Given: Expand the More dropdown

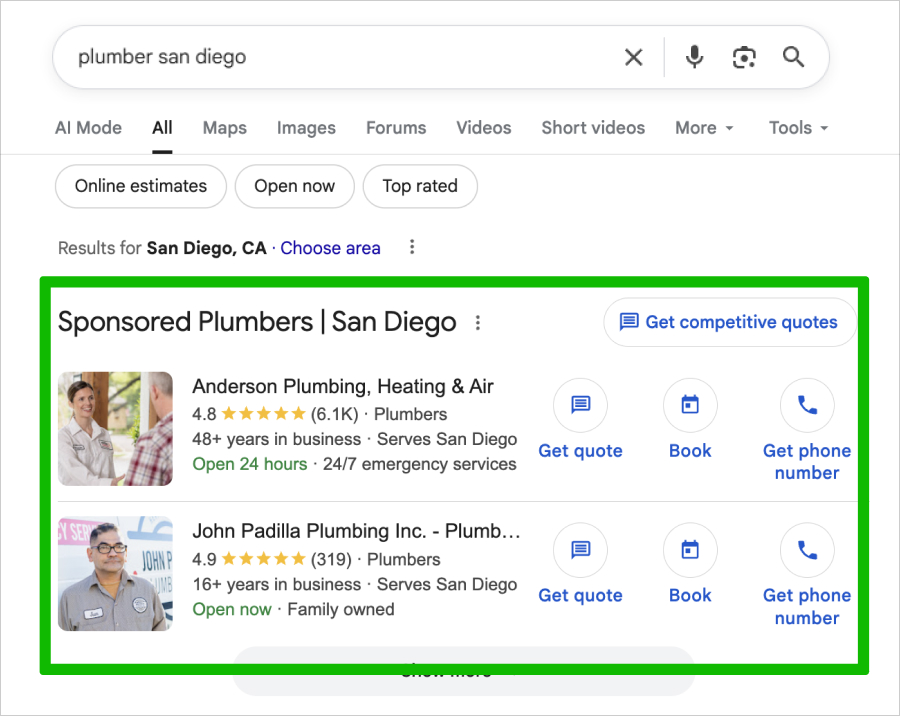Looking at the screenshot, I should pos(704,127).
